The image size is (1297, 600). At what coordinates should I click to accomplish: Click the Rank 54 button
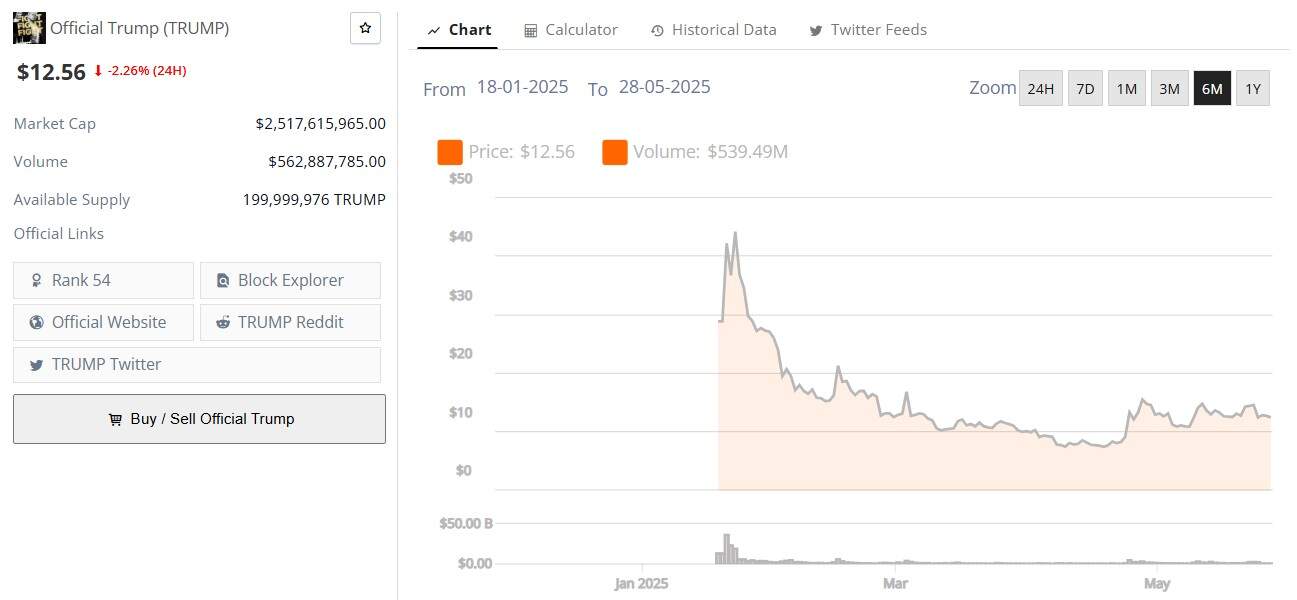point(103,280)
